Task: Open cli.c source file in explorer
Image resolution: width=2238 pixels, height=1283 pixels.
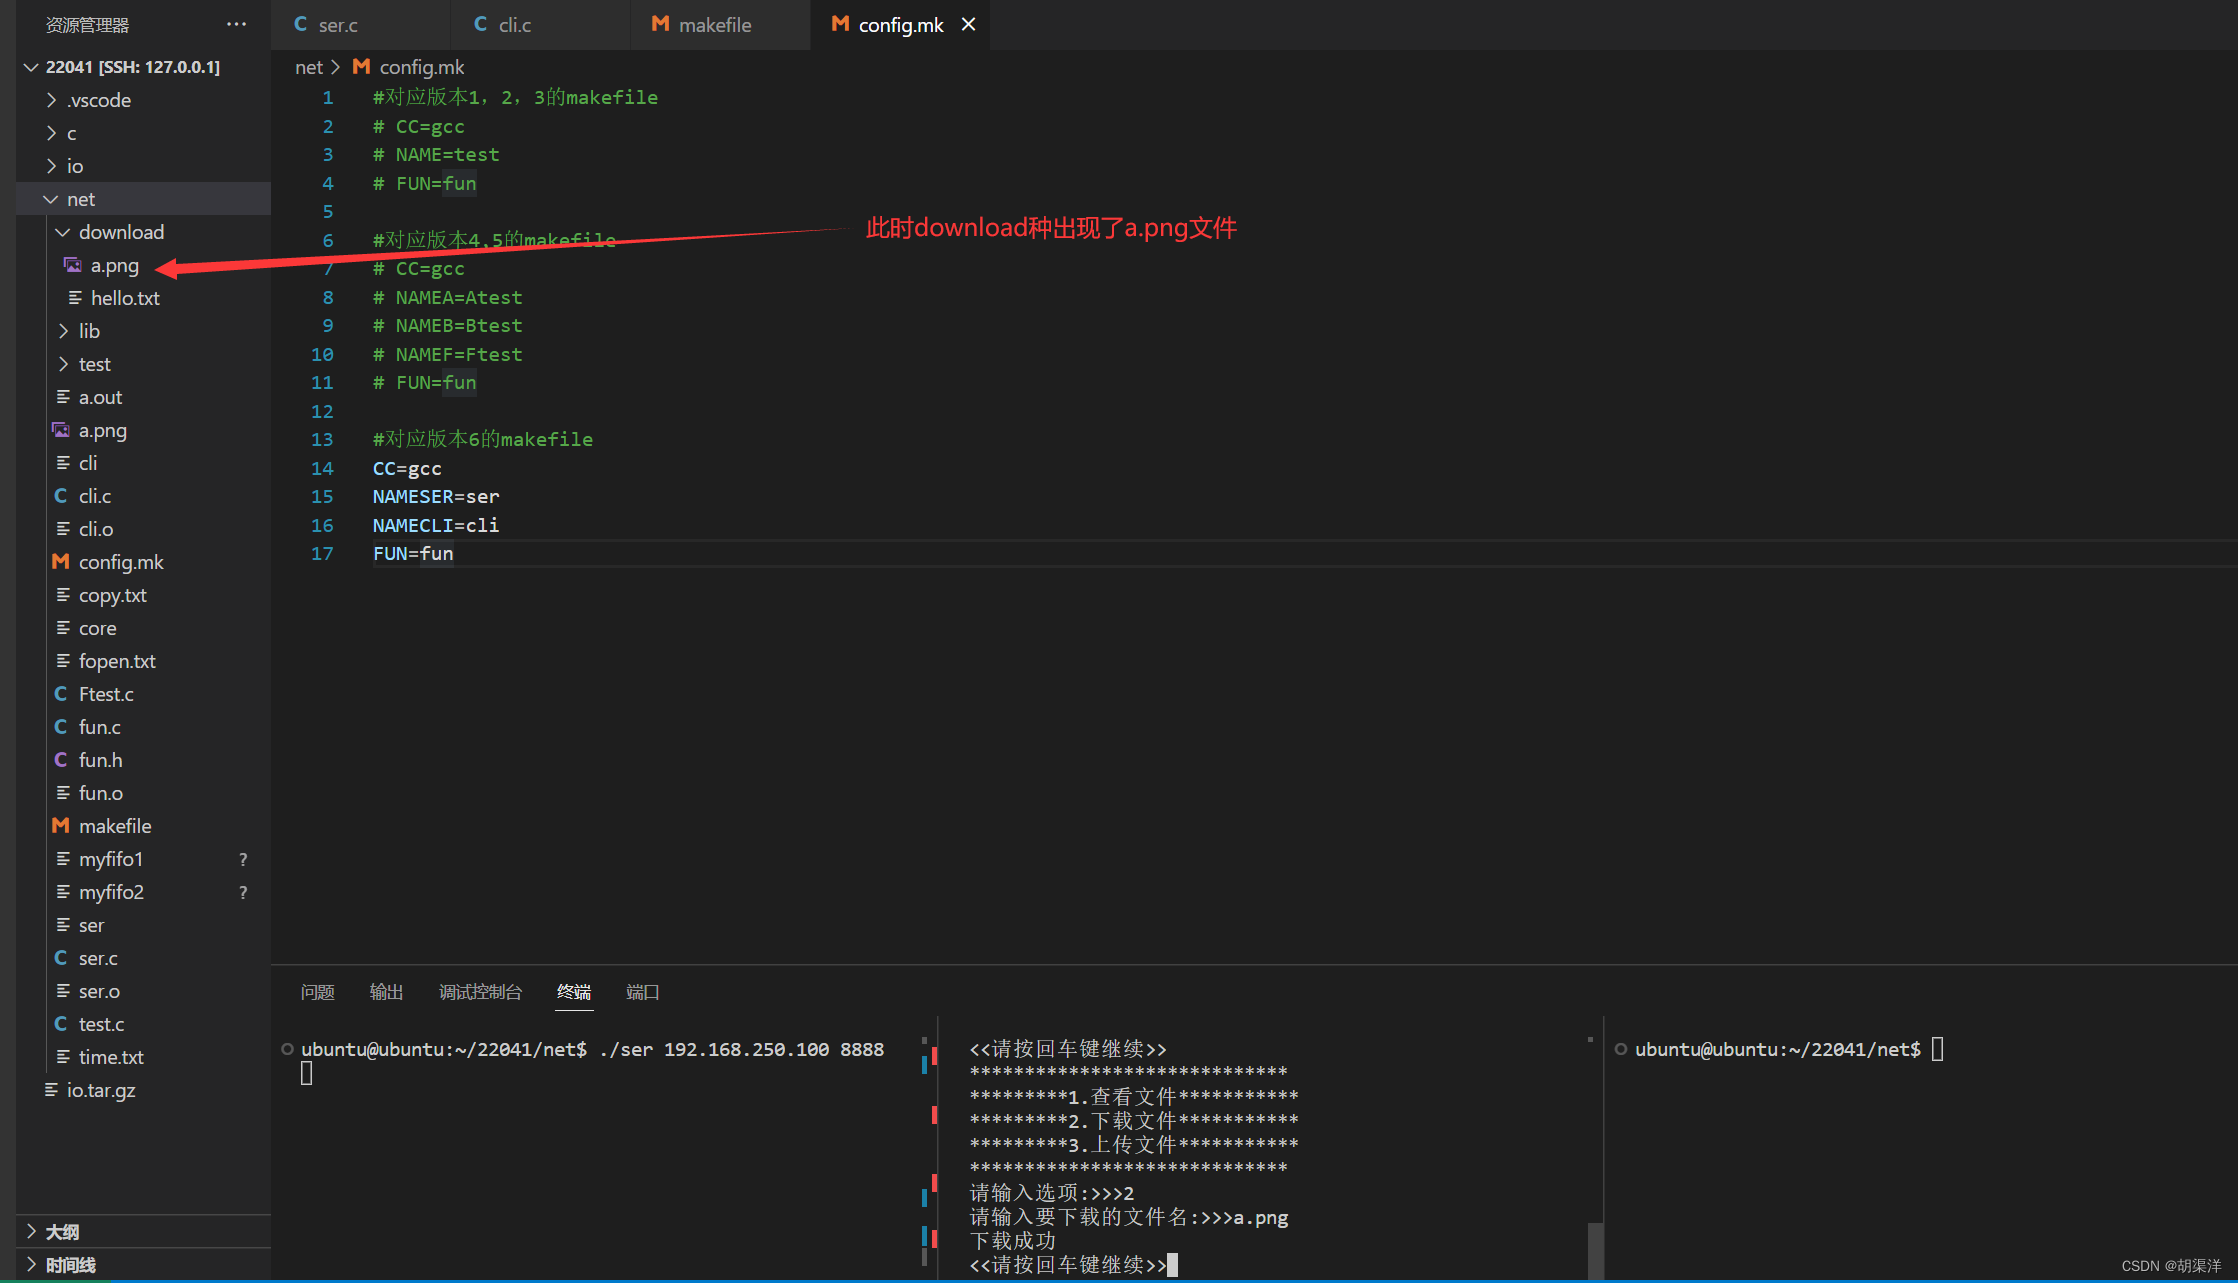Action: coord(94,496)
